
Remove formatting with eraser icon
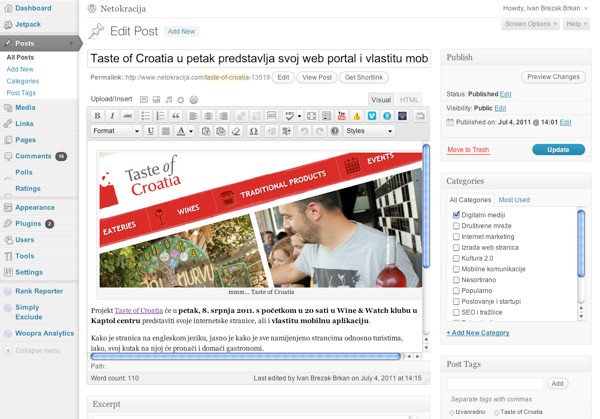(x=236, y=131)
